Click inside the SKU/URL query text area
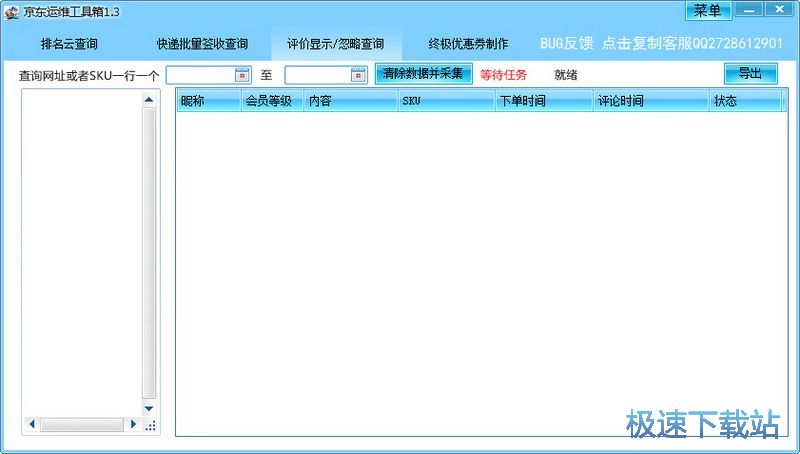The image size is (800, 454). [x=80, y=250]
